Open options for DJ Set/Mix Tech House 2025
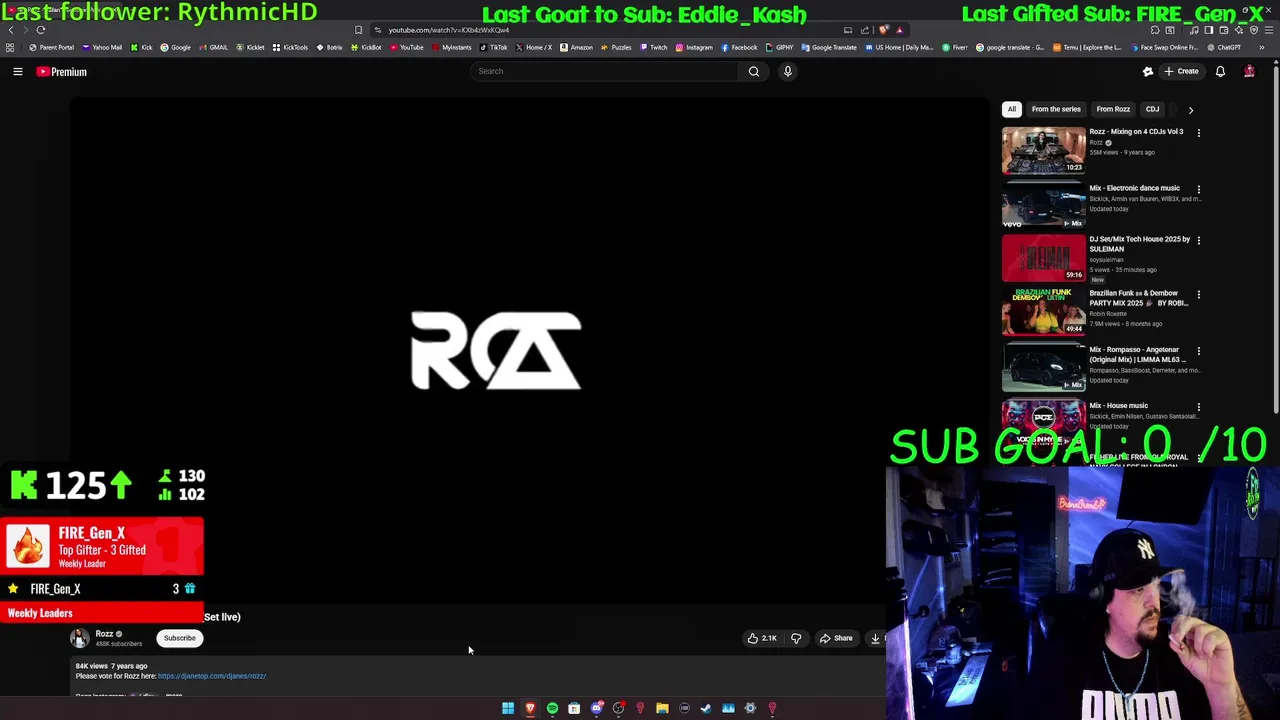The image size is (1280, 720). (1198, 240)
